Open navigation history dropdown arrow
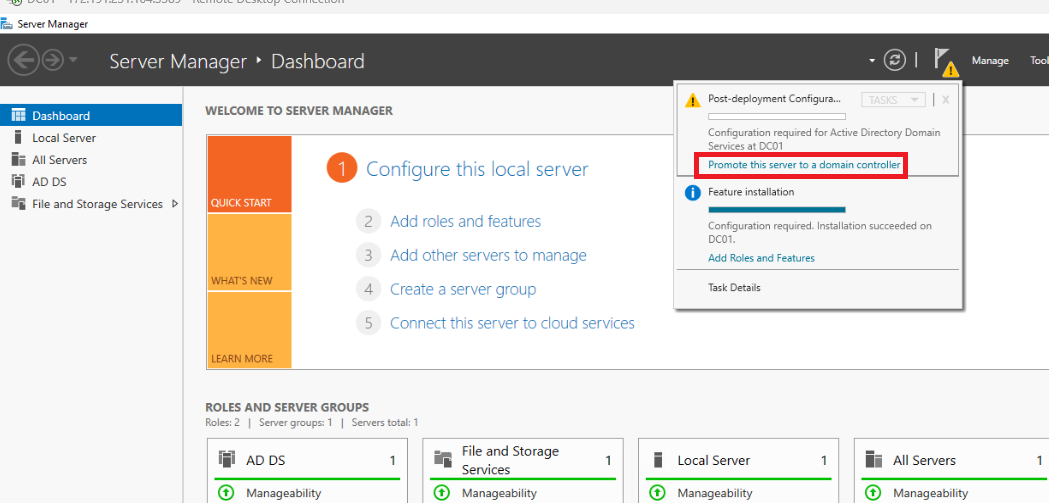The image size is (1049, 503). 74,61
